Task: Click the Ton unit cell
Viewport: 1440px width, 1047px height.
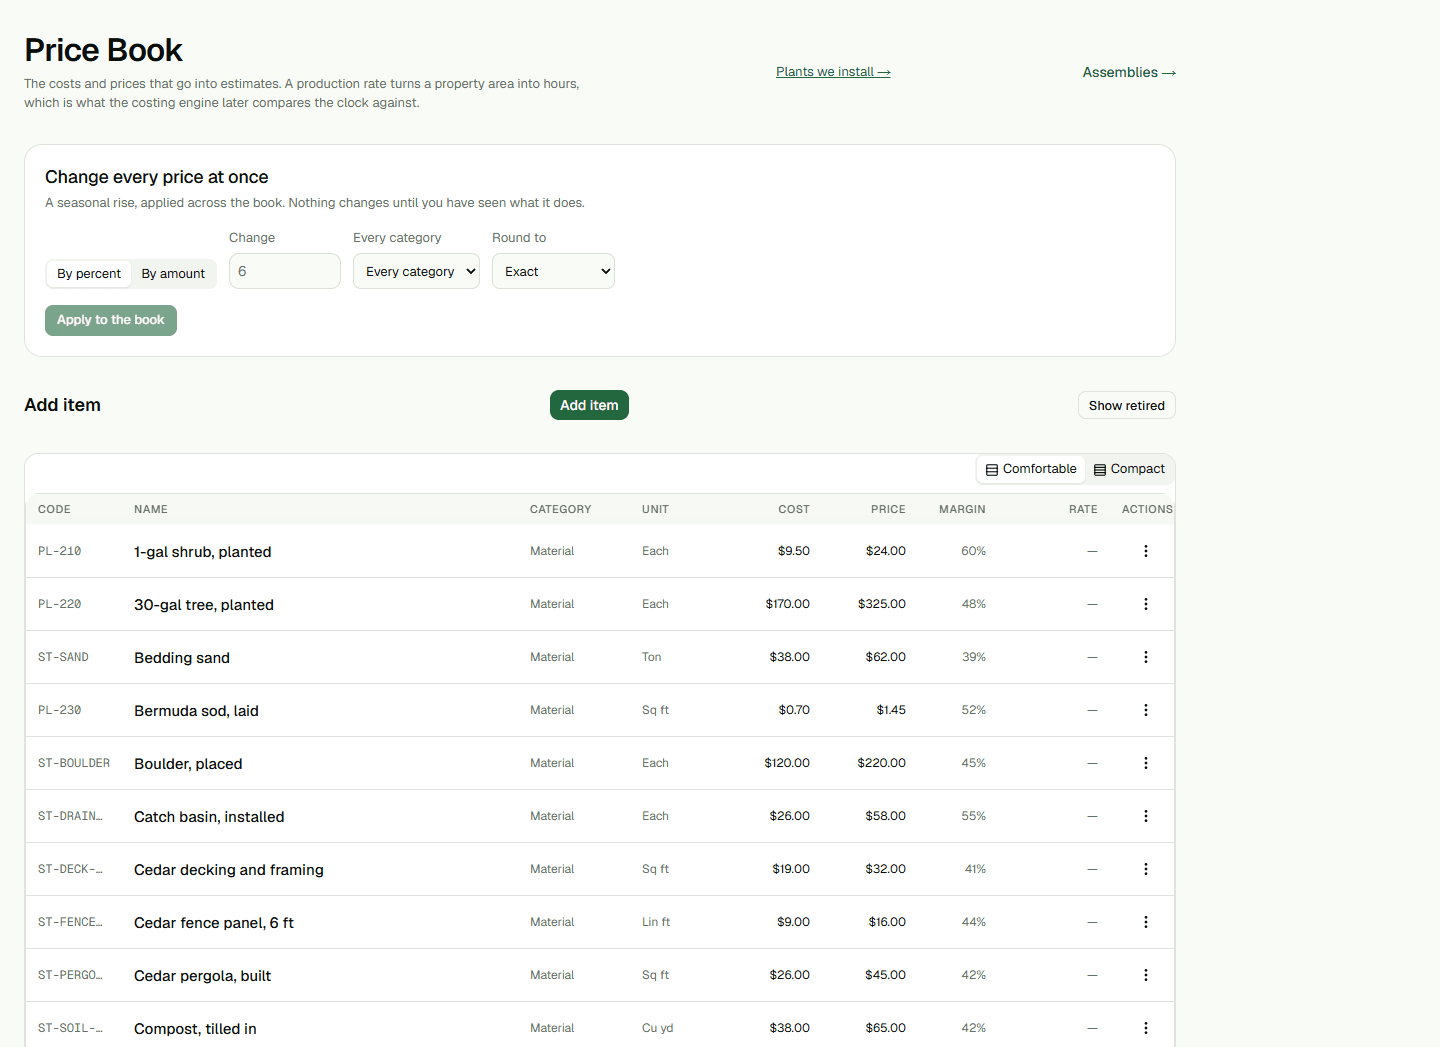Action: (x=652, y=657)
